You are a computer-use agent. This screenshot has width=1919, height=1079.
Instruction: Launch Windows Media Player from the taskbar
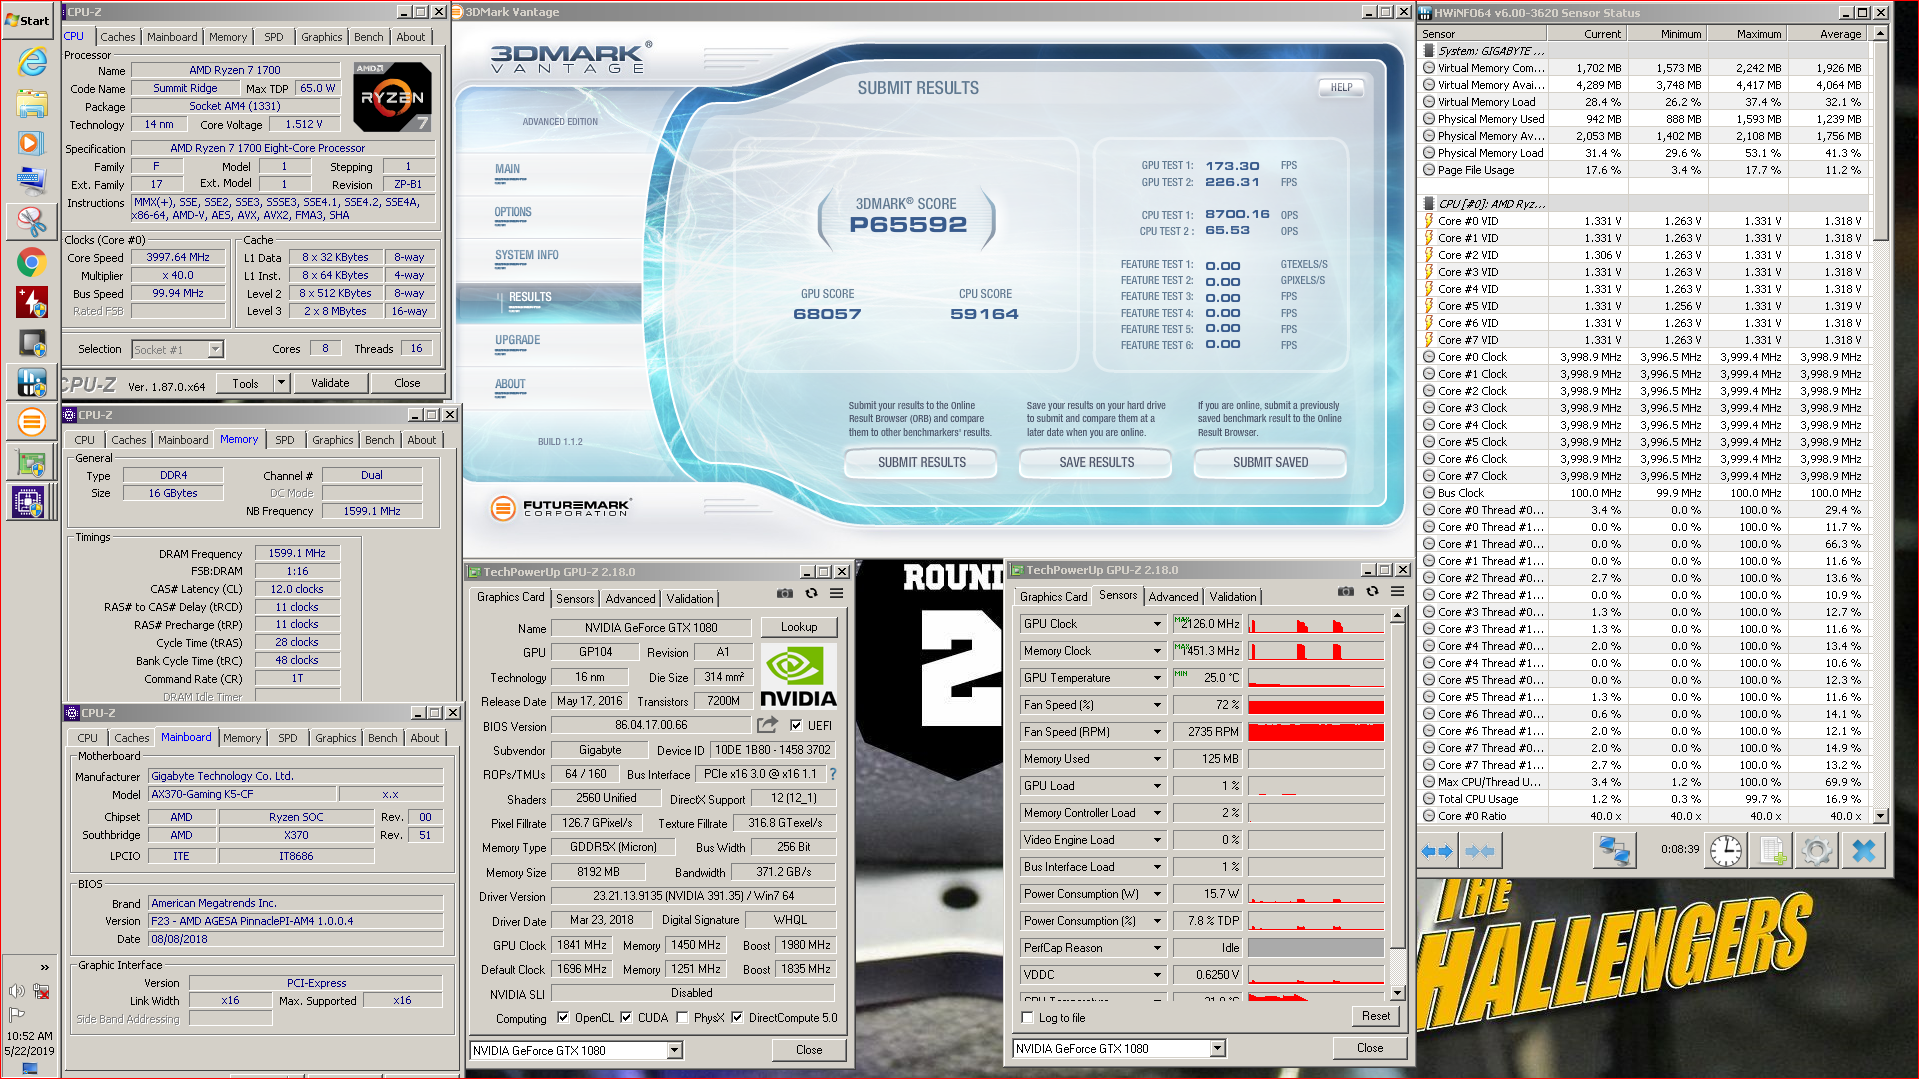[x=31, y=143]
